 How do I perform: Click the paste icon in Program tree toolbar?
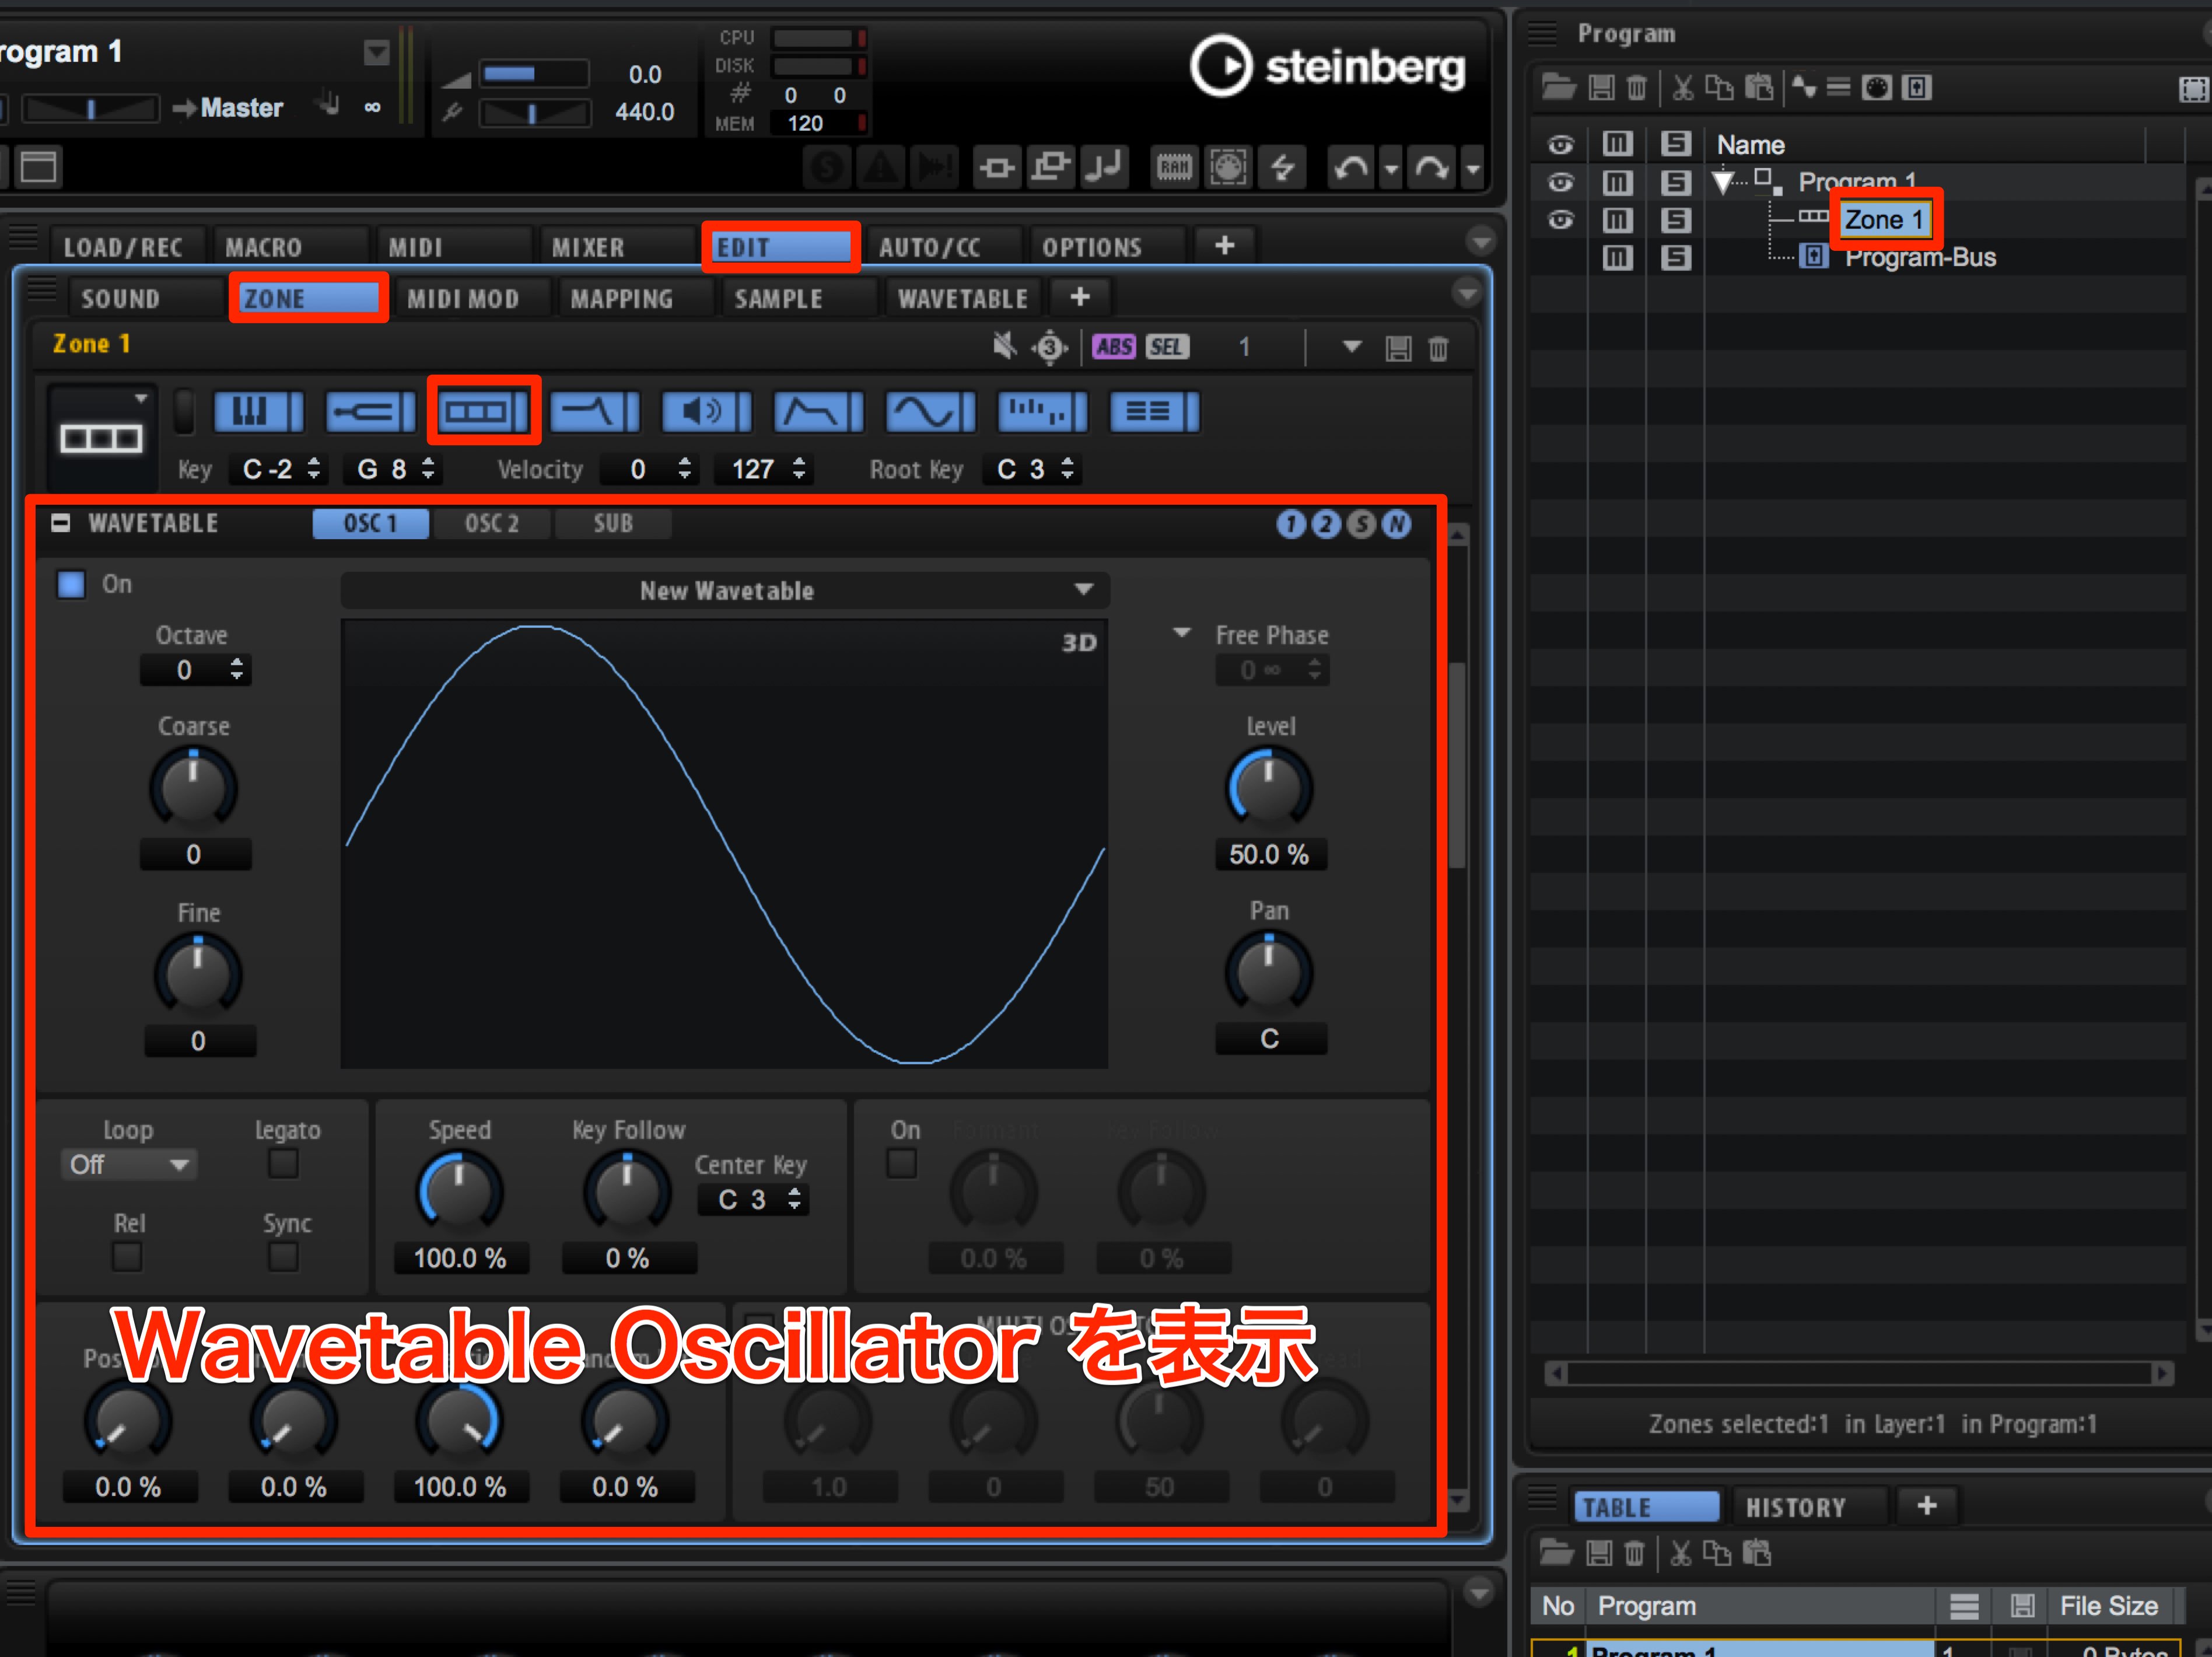(1758, 88)
